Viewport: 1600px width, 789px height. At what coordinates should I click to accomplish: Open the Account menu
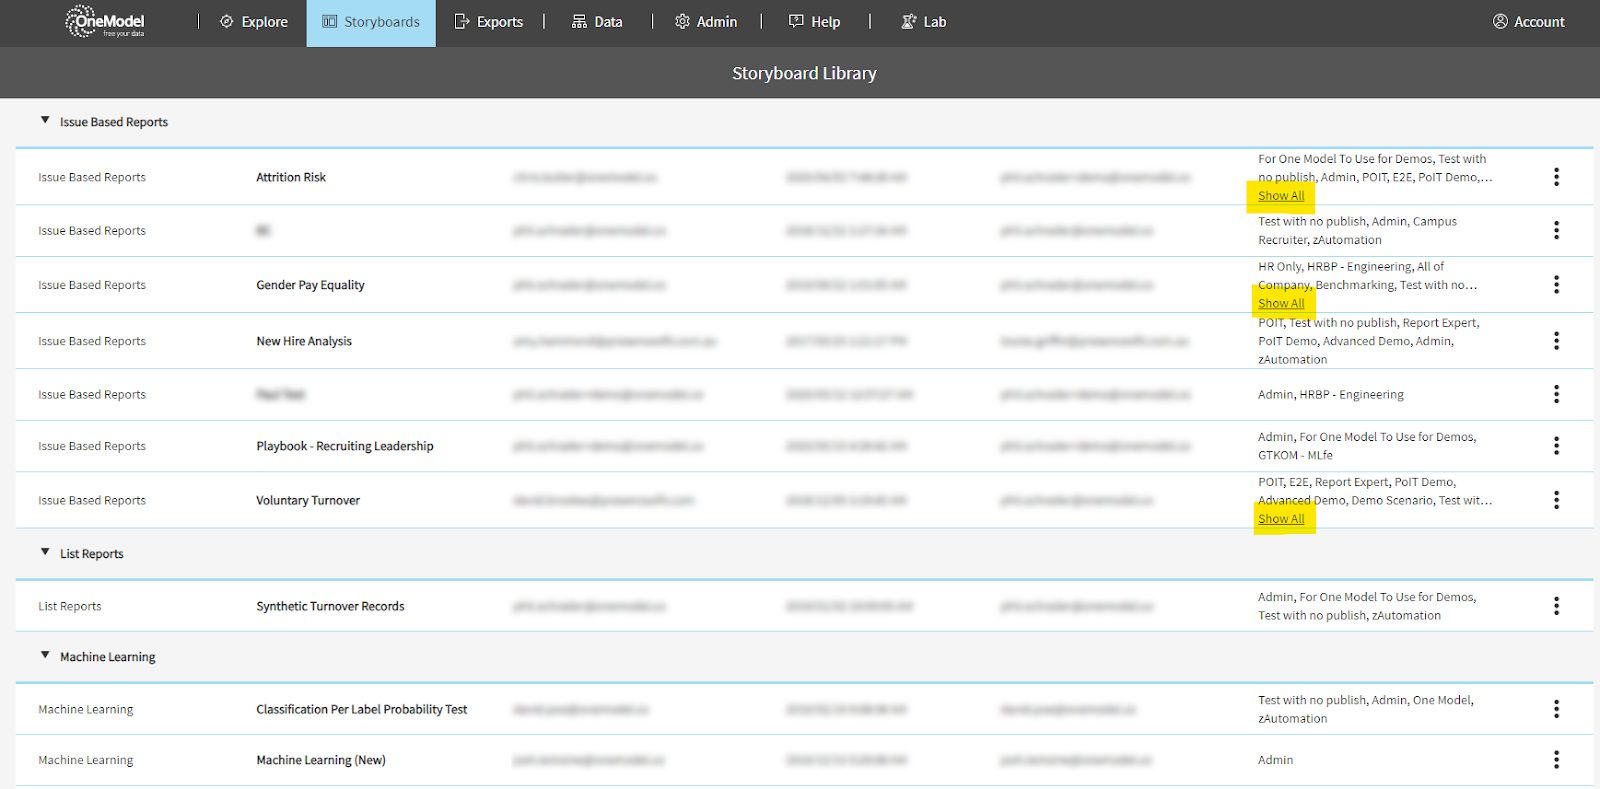[x=1528, y=22]
